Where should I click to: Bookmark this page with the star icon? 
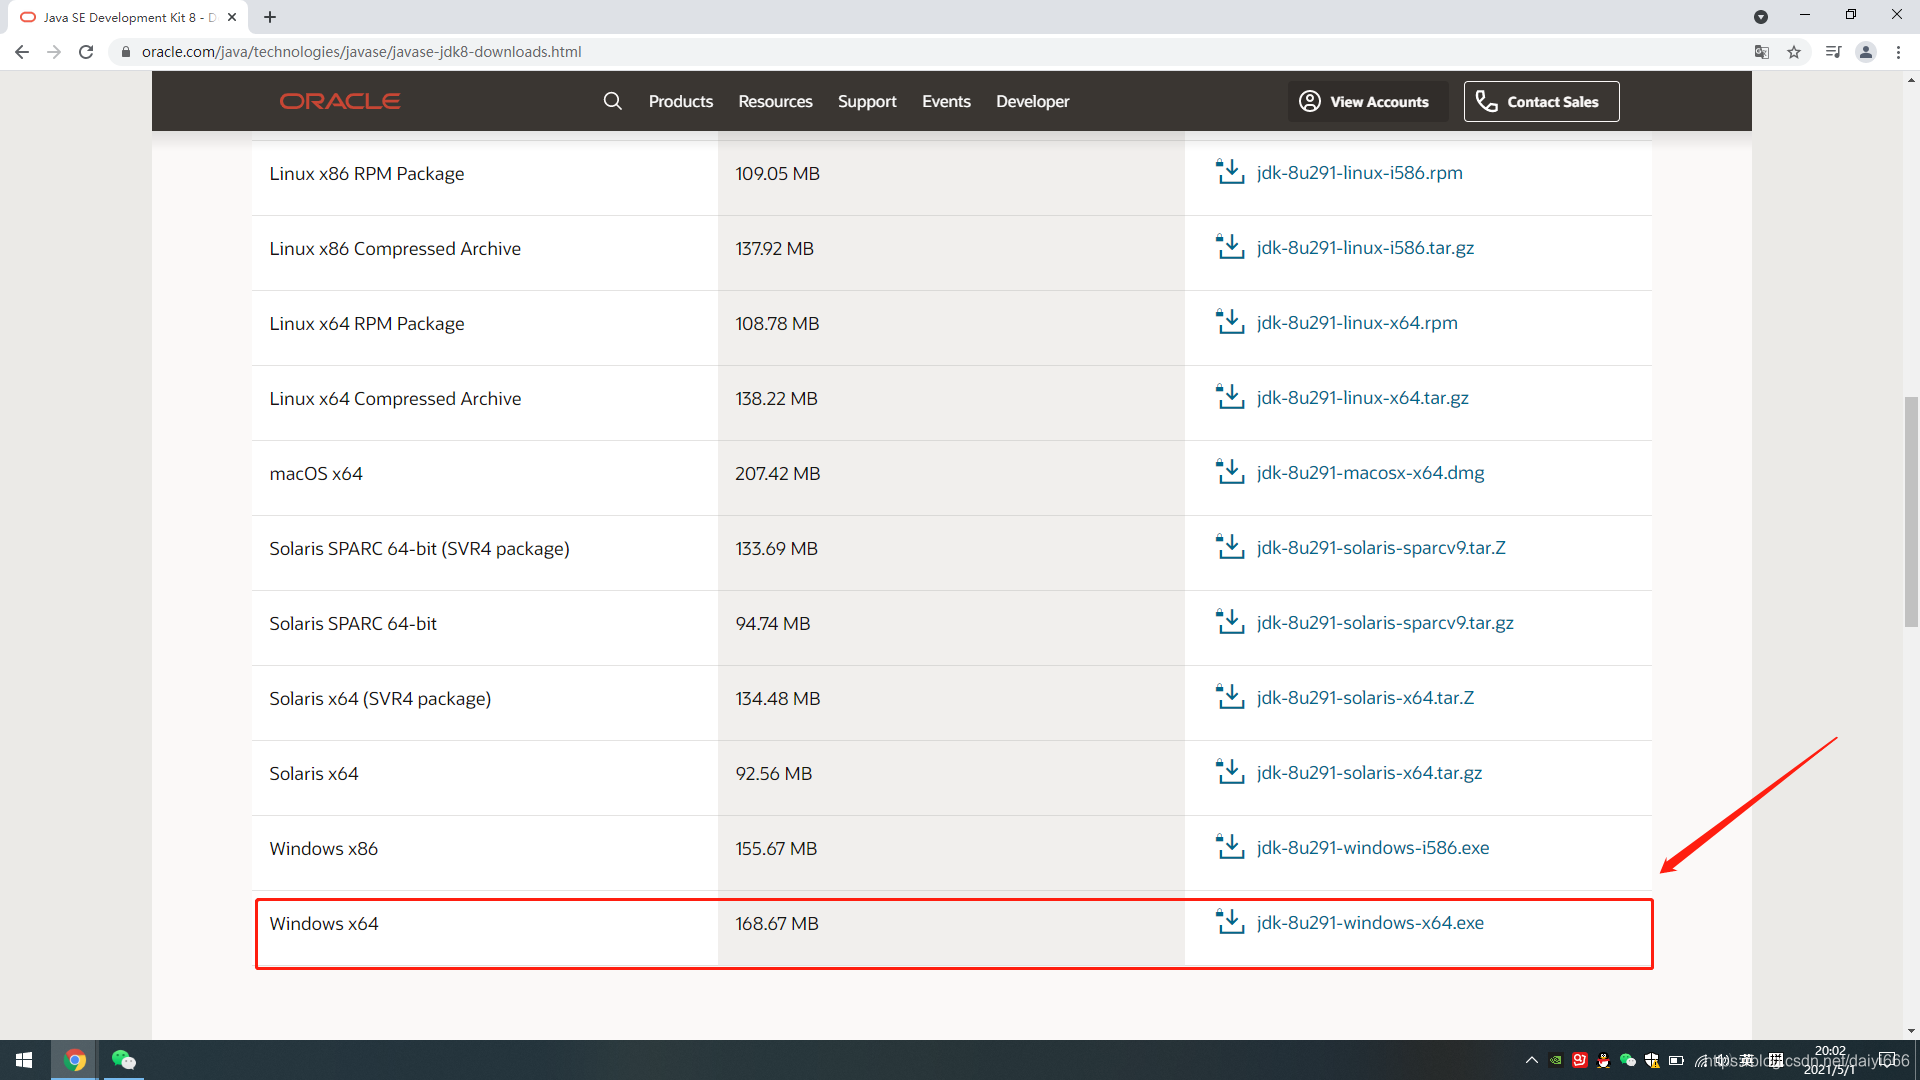(x=1794, y=52)
